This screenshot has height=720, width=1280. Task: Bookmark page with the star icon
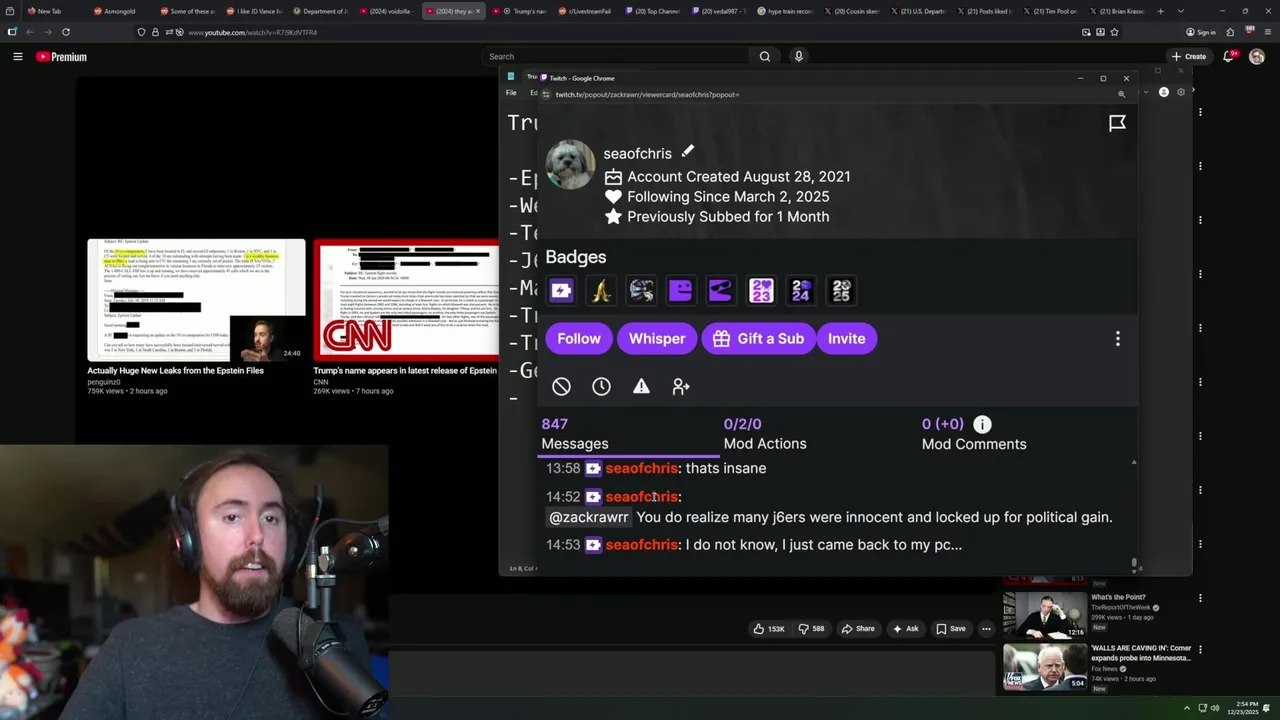click(1114, 32)
